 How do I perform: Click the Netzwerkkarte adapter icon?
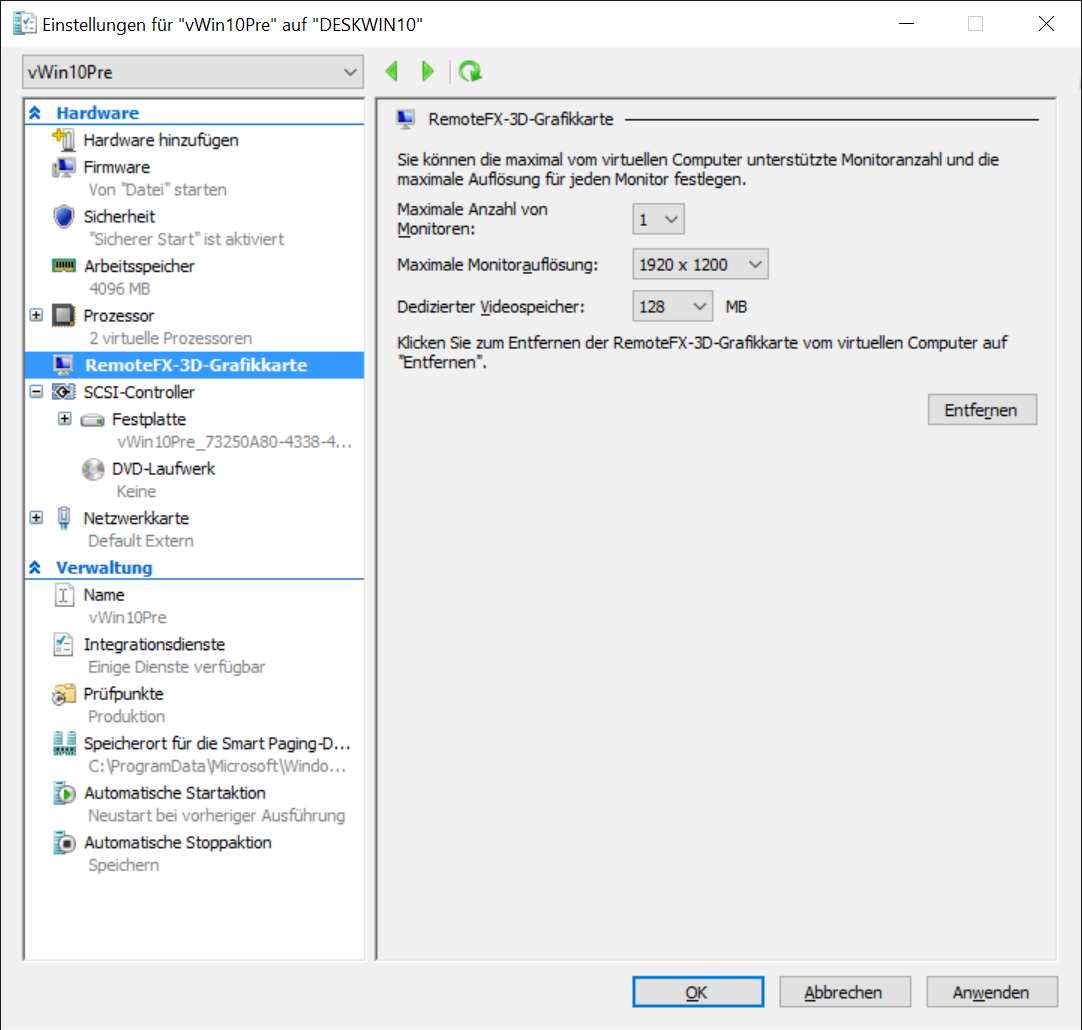63,517
